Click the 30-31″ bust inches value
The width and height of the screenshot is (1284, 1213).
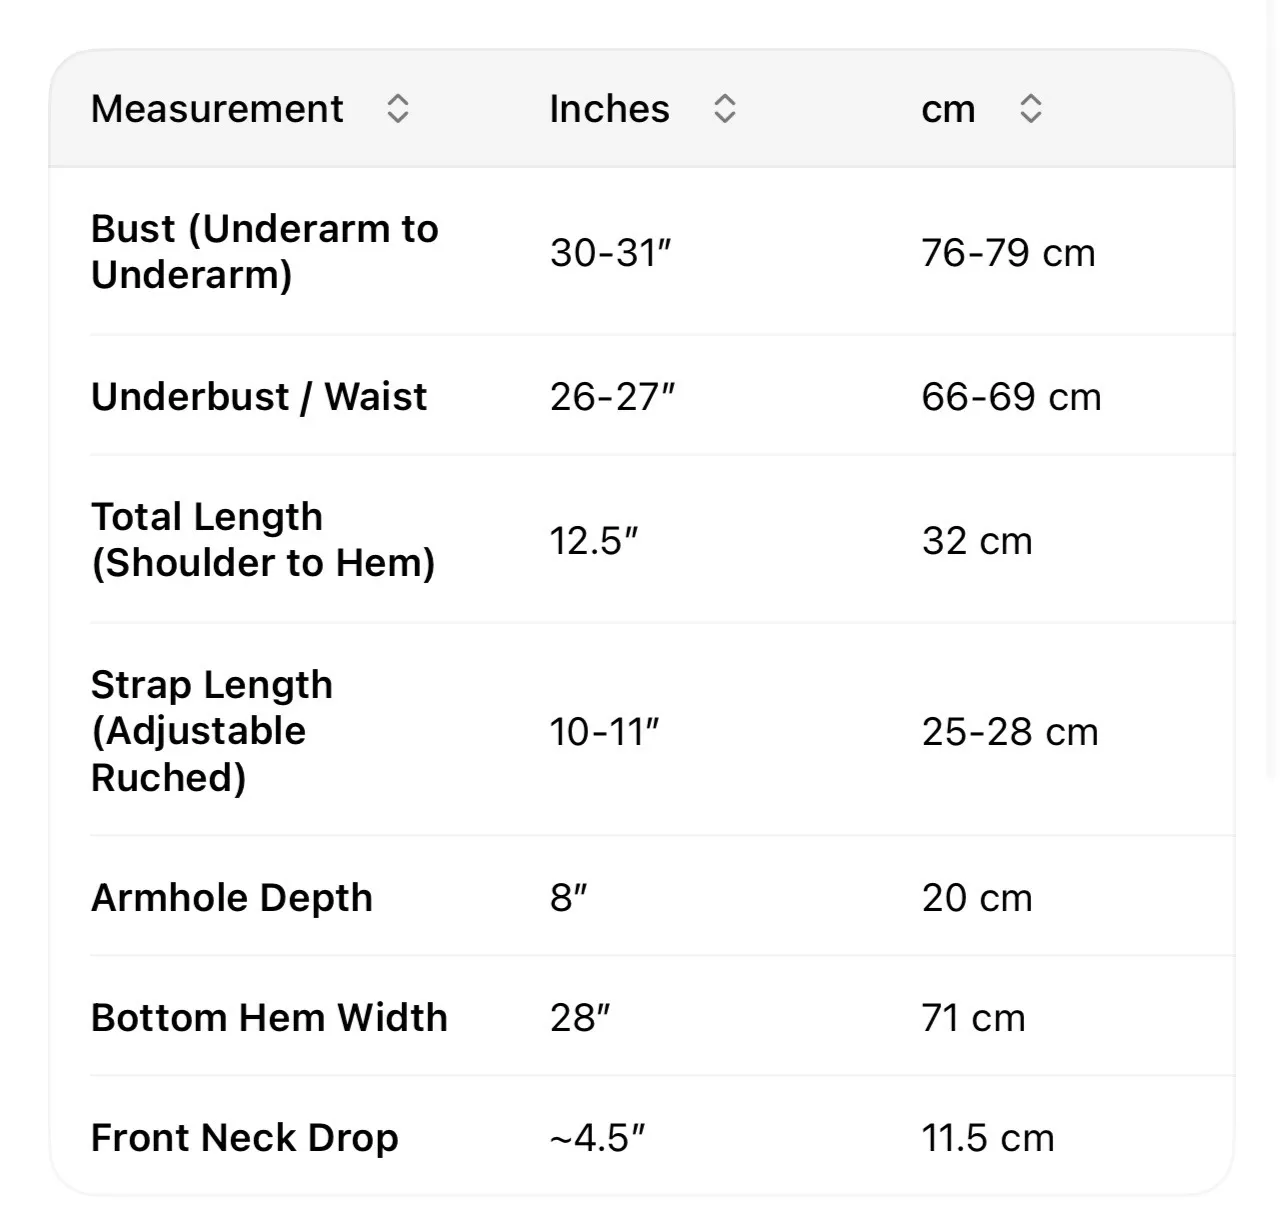coord(610,252)
